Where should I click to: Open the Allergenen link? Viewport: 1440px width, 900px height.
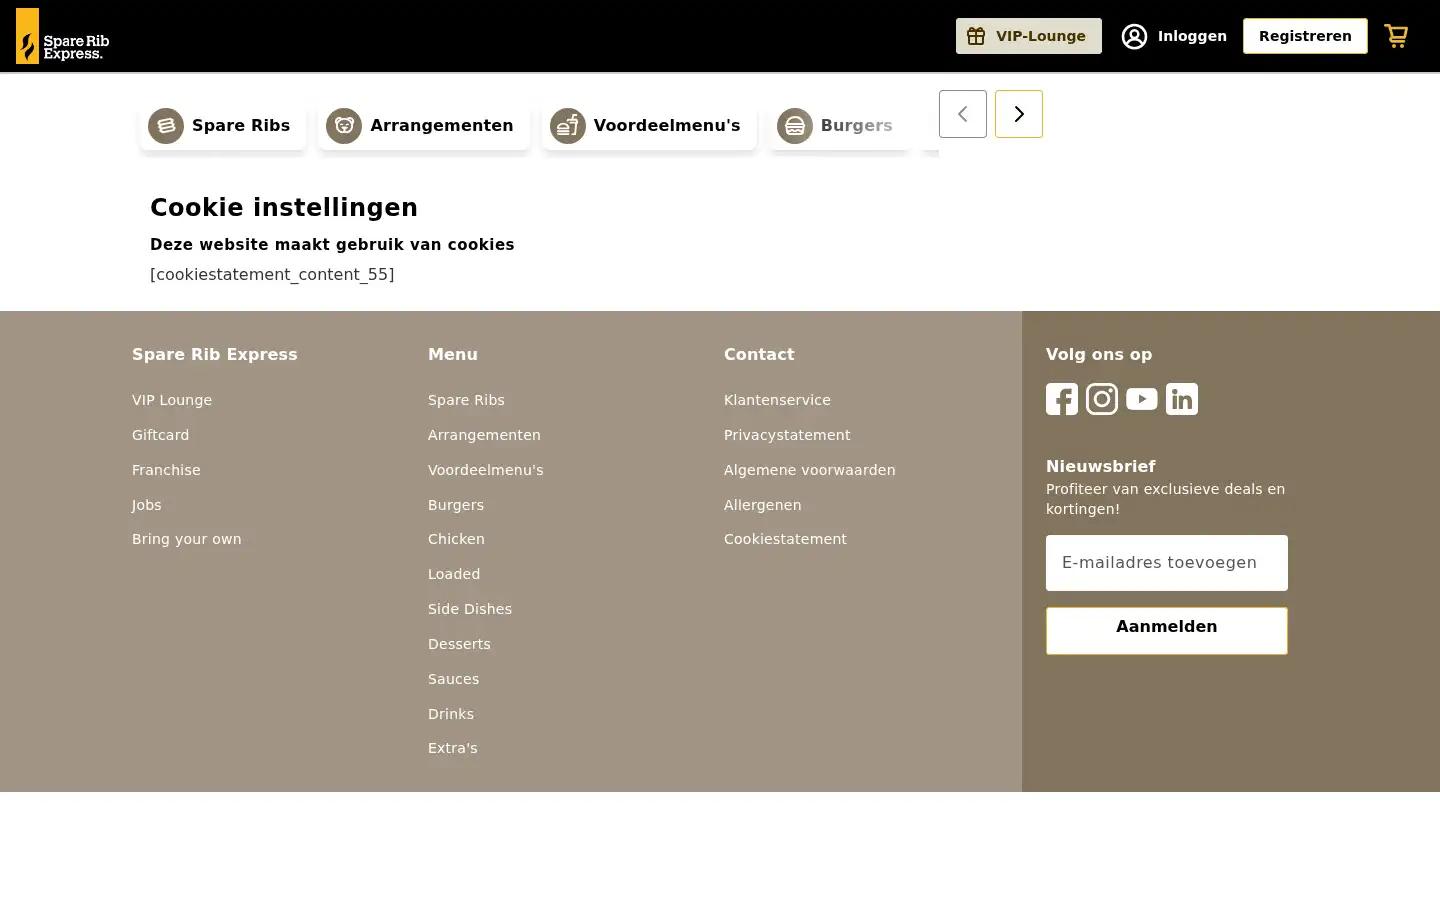(763, 505)
